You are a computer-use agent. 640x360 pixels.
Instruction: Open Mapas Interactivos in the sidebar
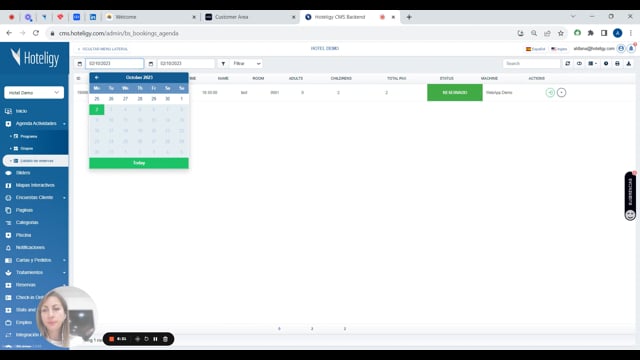[35, 185]
